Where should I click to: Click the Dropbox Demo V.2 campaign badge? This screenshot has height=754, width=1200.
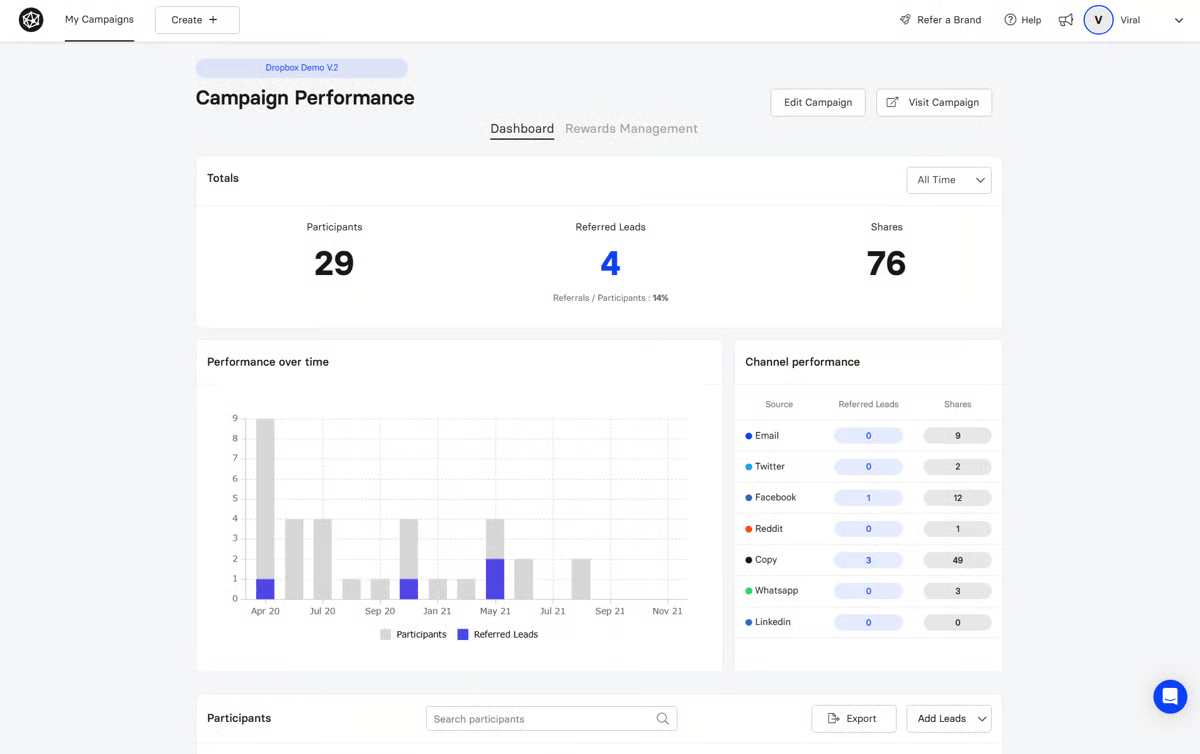click(302, 68)
